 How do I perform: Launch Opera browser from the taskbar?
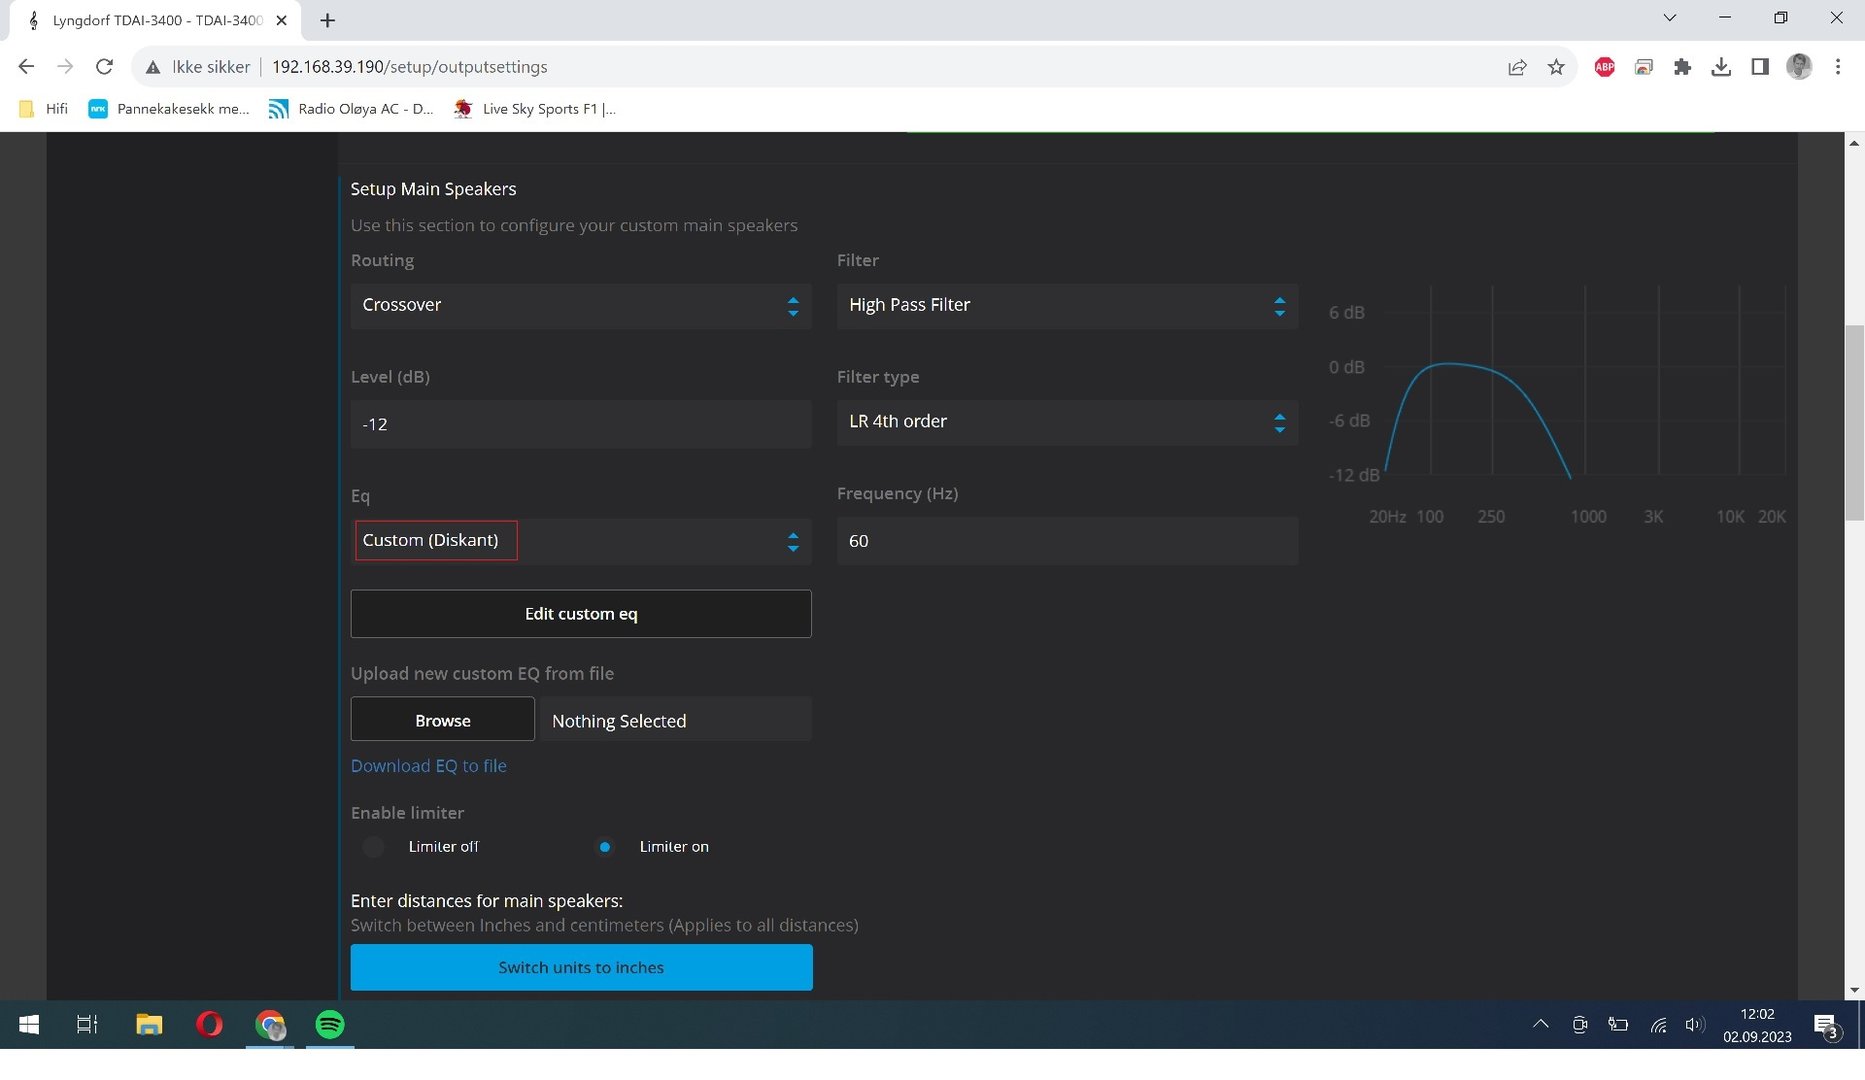coord(209,1024)
